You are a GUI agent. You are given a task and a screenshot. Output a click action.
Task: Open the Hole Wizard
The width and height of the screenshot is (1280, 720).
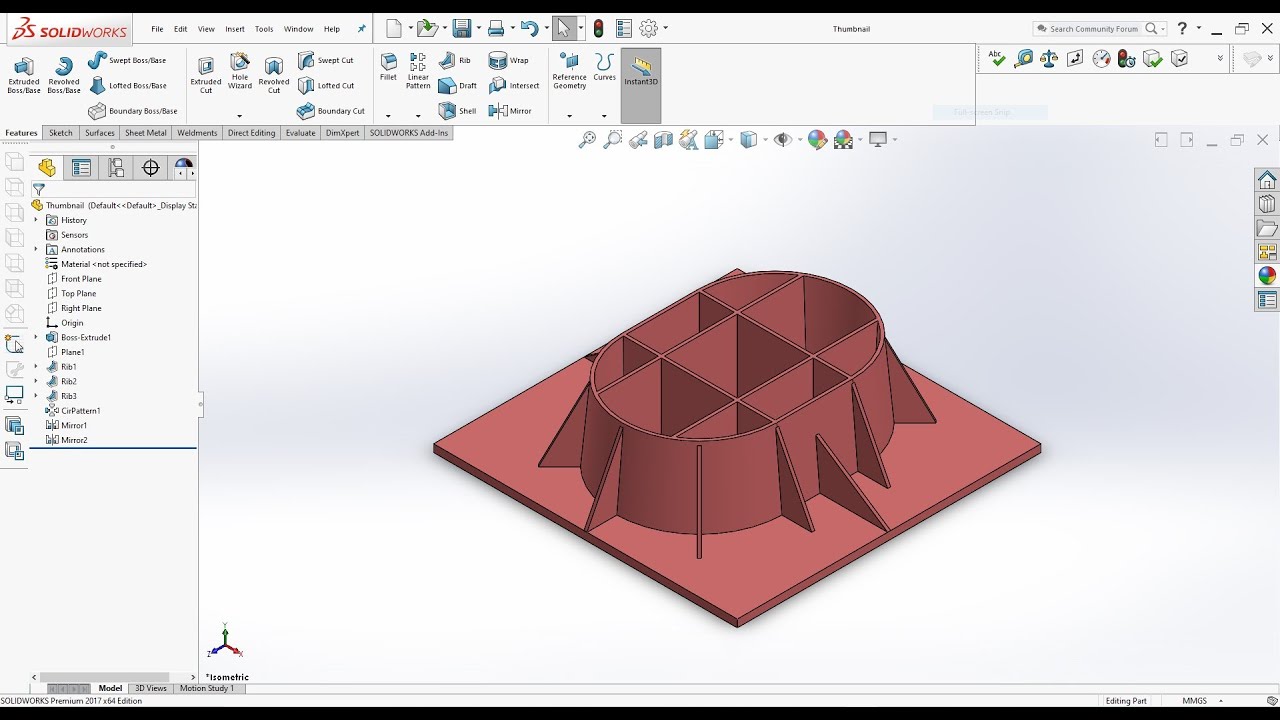tap(240, 72)
